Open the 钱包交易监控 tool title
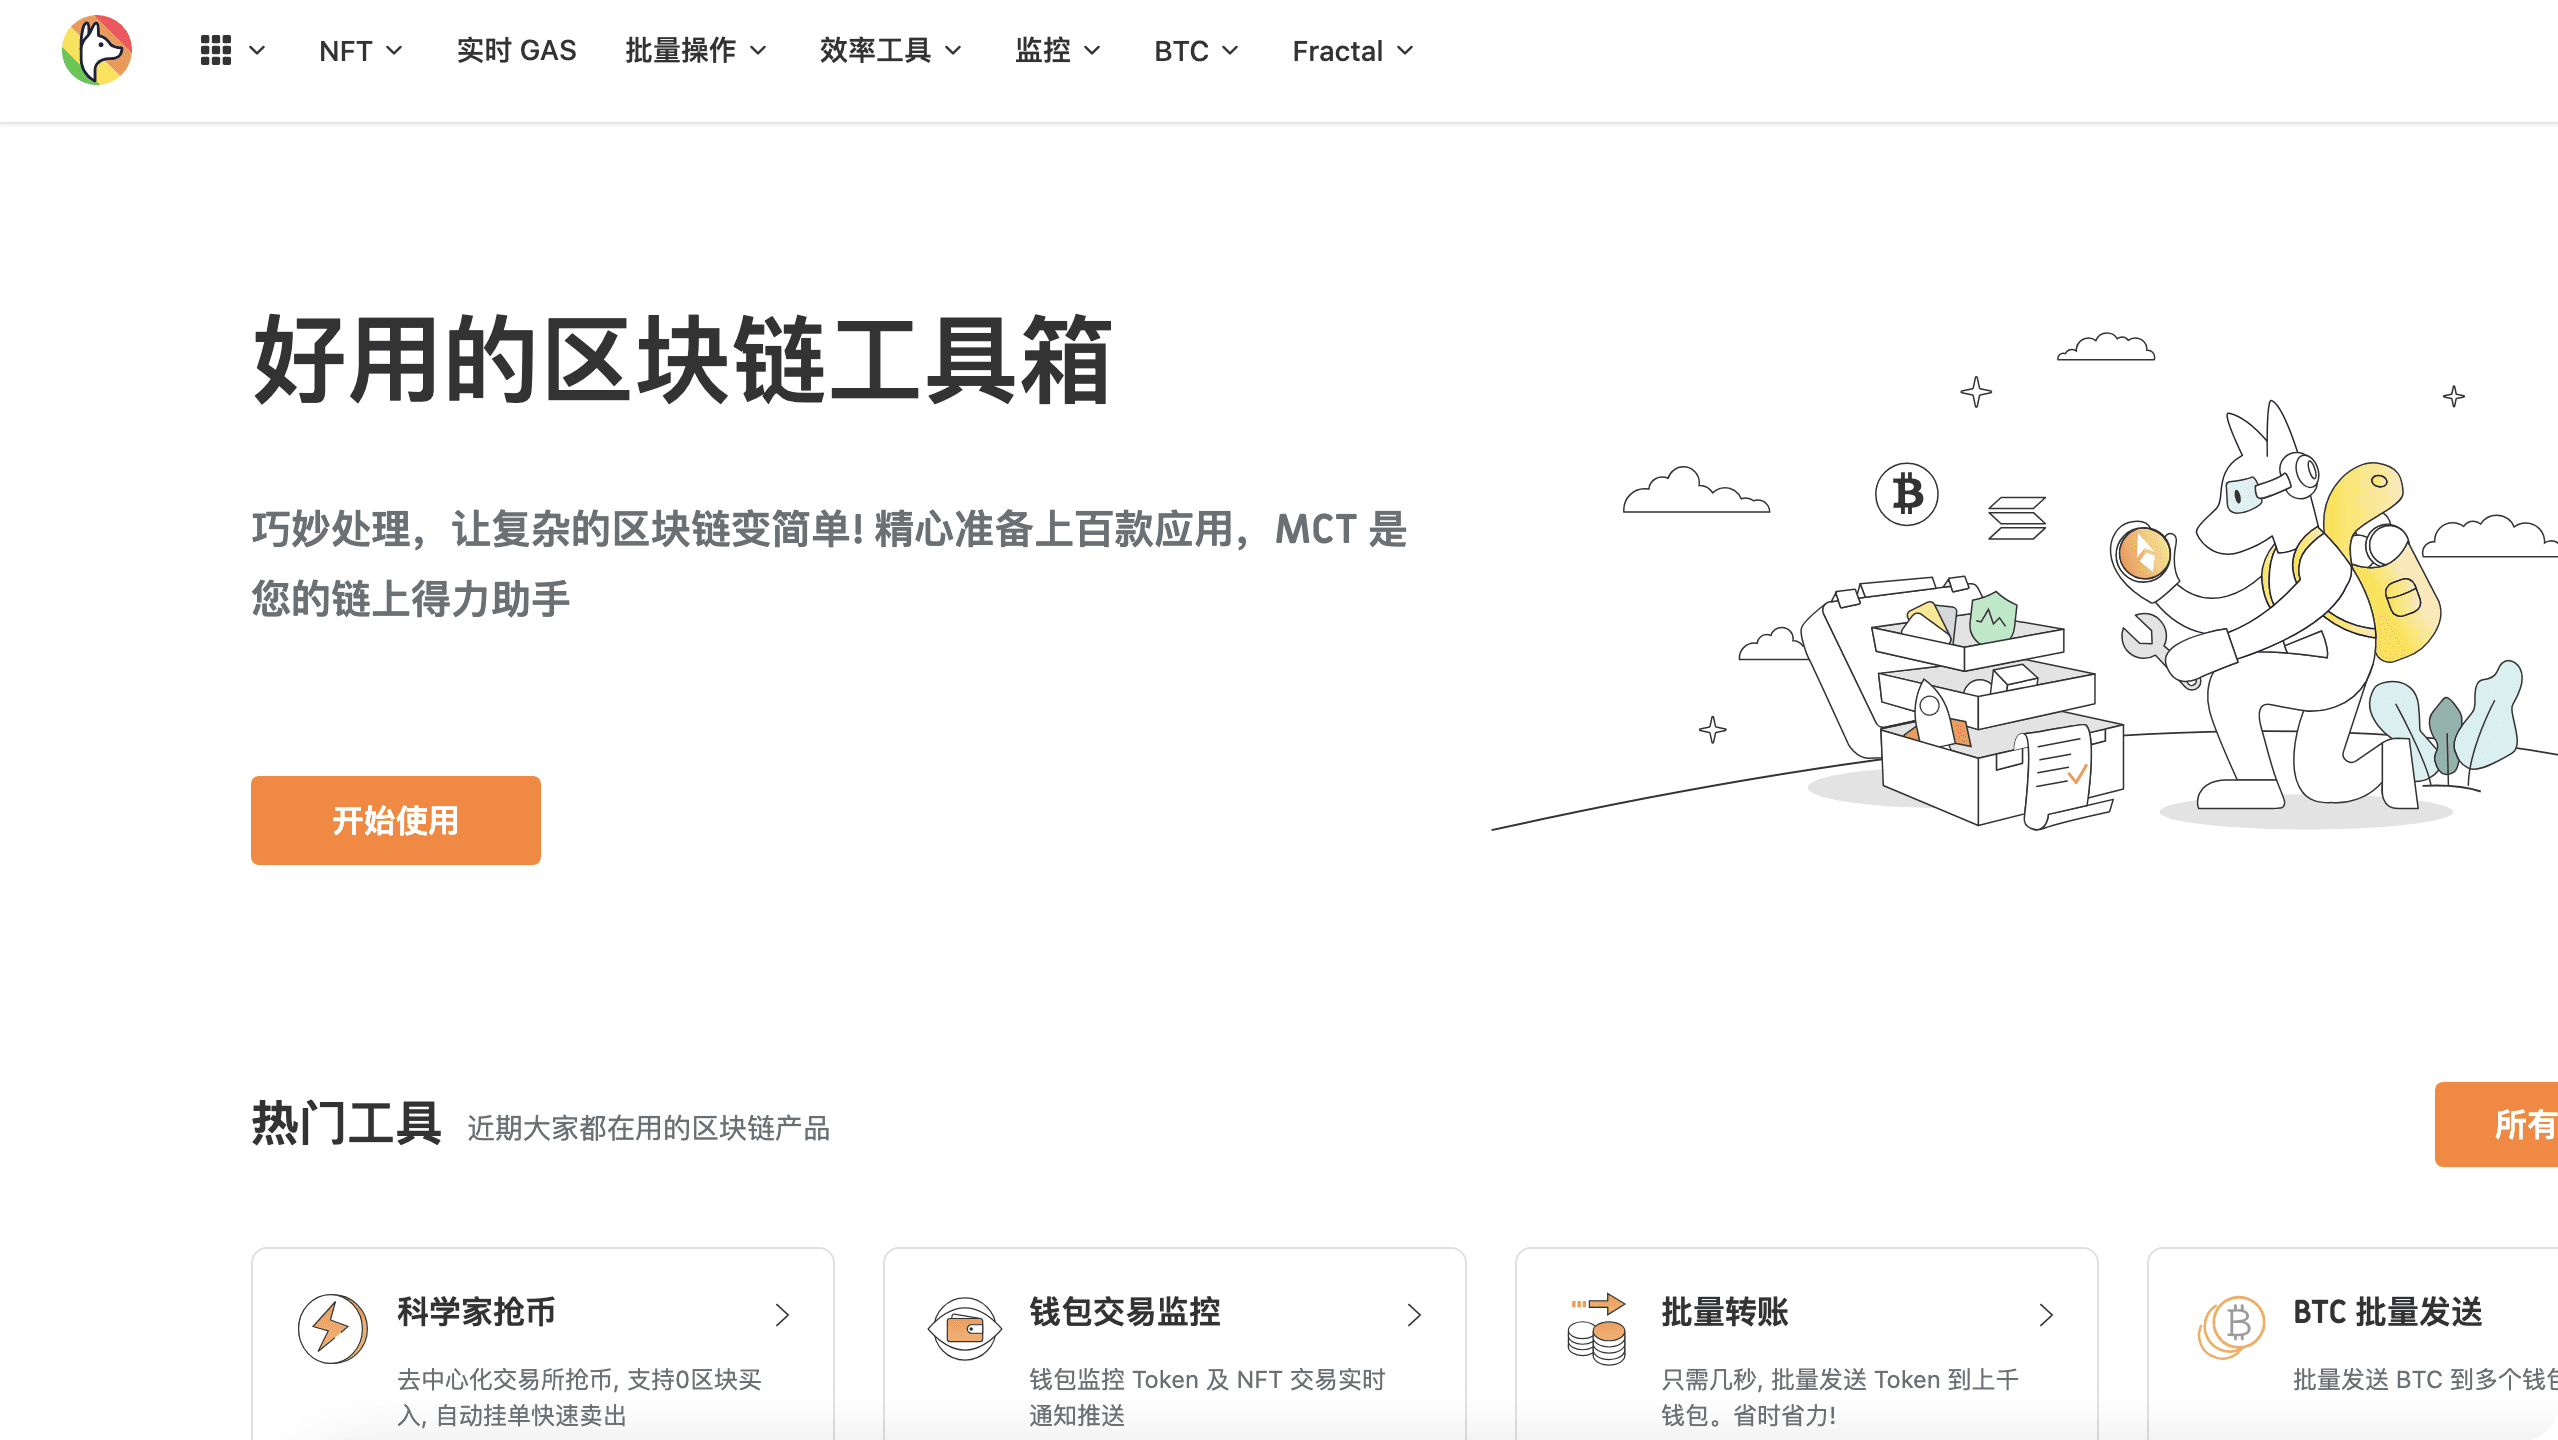This screenshot has width=2558, height=1440. (1125, 1312)
